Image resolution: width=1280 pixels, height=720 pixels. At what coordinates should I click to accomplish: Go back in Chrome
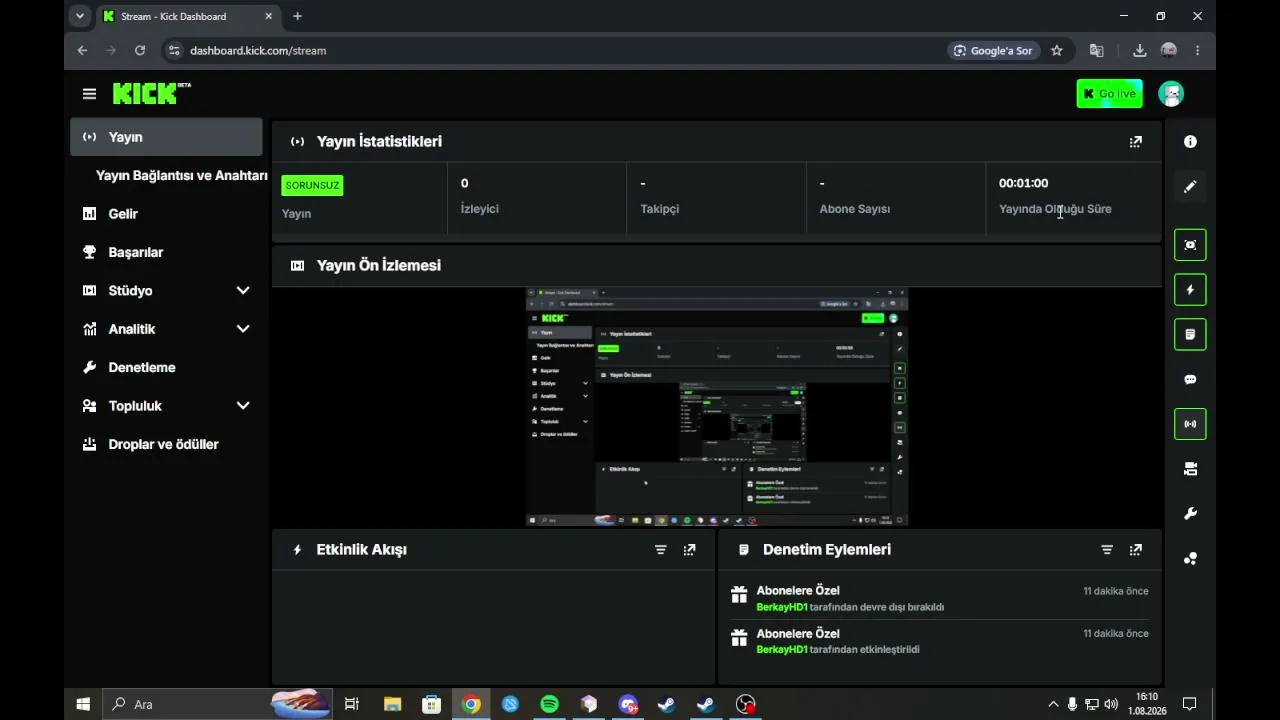(x=82, y=50)
